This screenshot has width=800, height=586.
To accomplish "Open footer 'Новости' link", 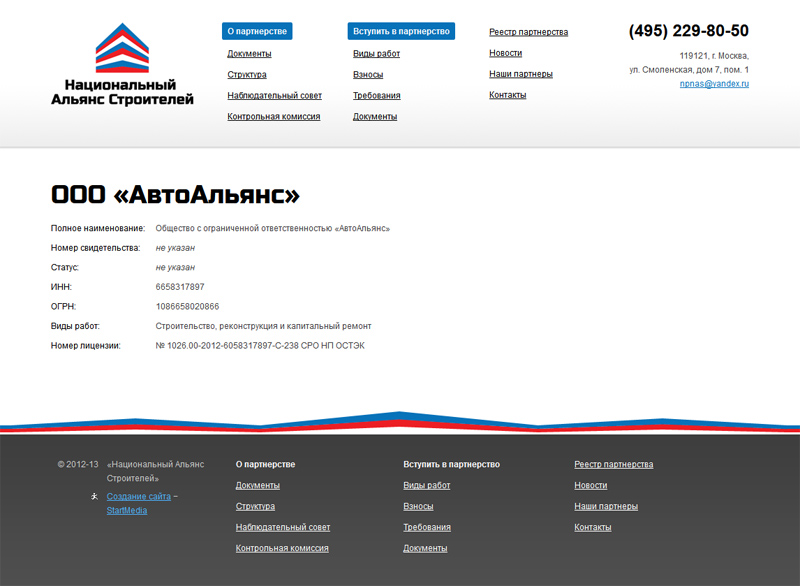I will (x=591, y=485).
